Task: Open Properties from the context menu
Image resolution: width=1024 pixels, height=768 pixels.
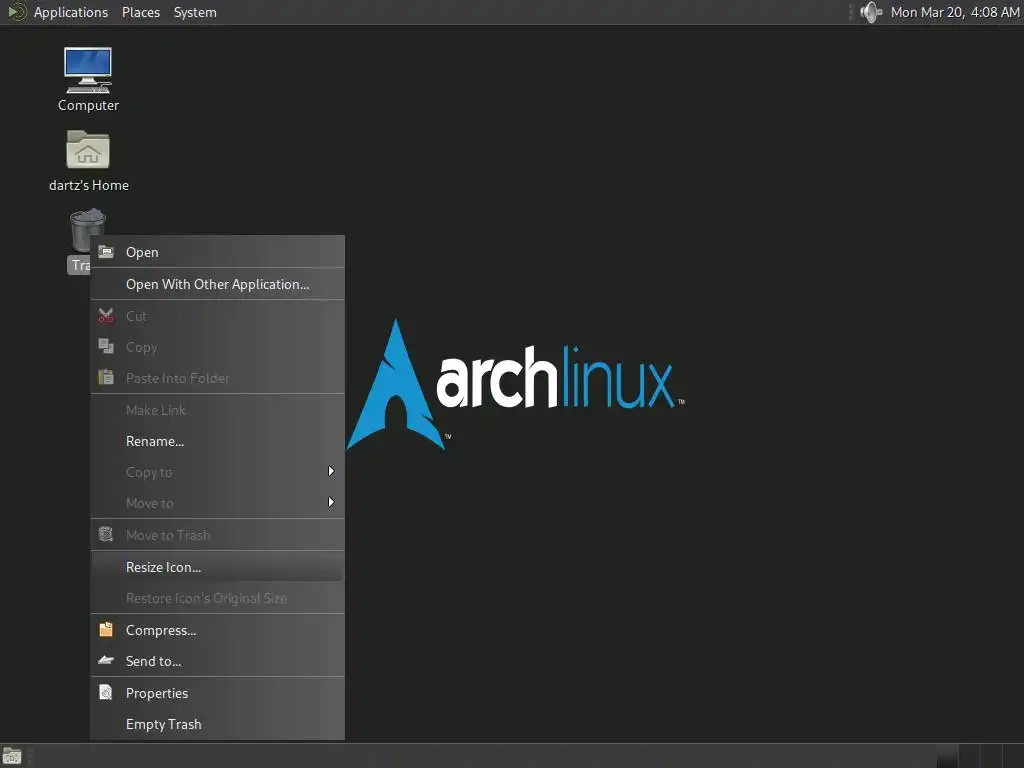Action: (217, 693)
